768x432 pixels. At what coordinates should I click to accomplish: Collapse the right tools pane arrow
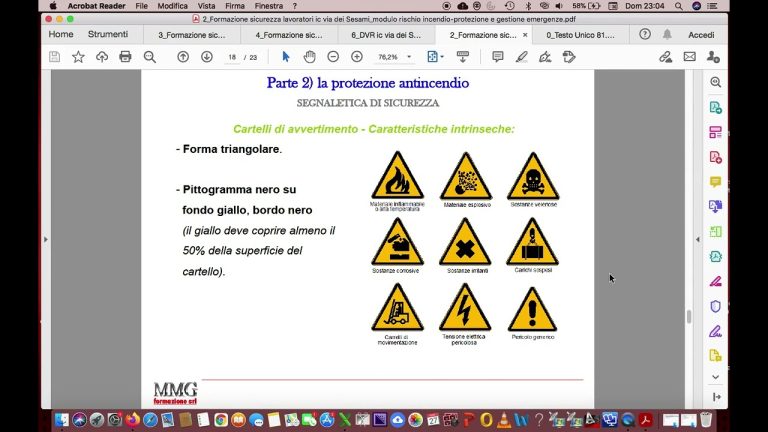716,397
